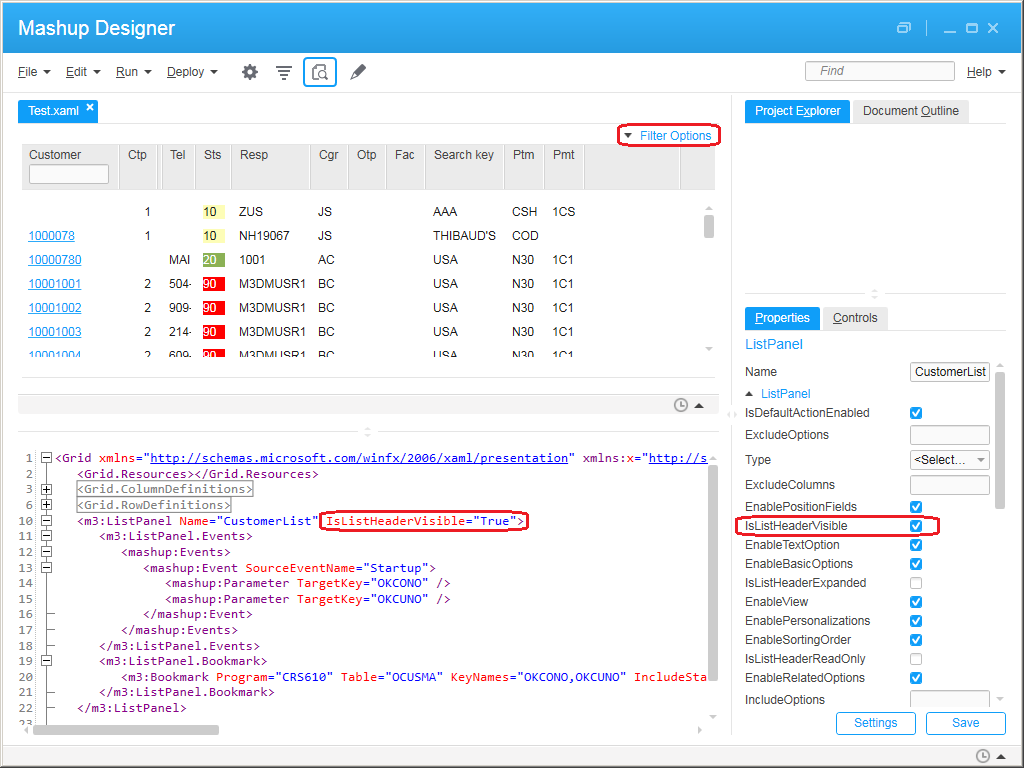
Task: Toggle the EnableSortingOrder checkbox
Action: pos(916,640)
